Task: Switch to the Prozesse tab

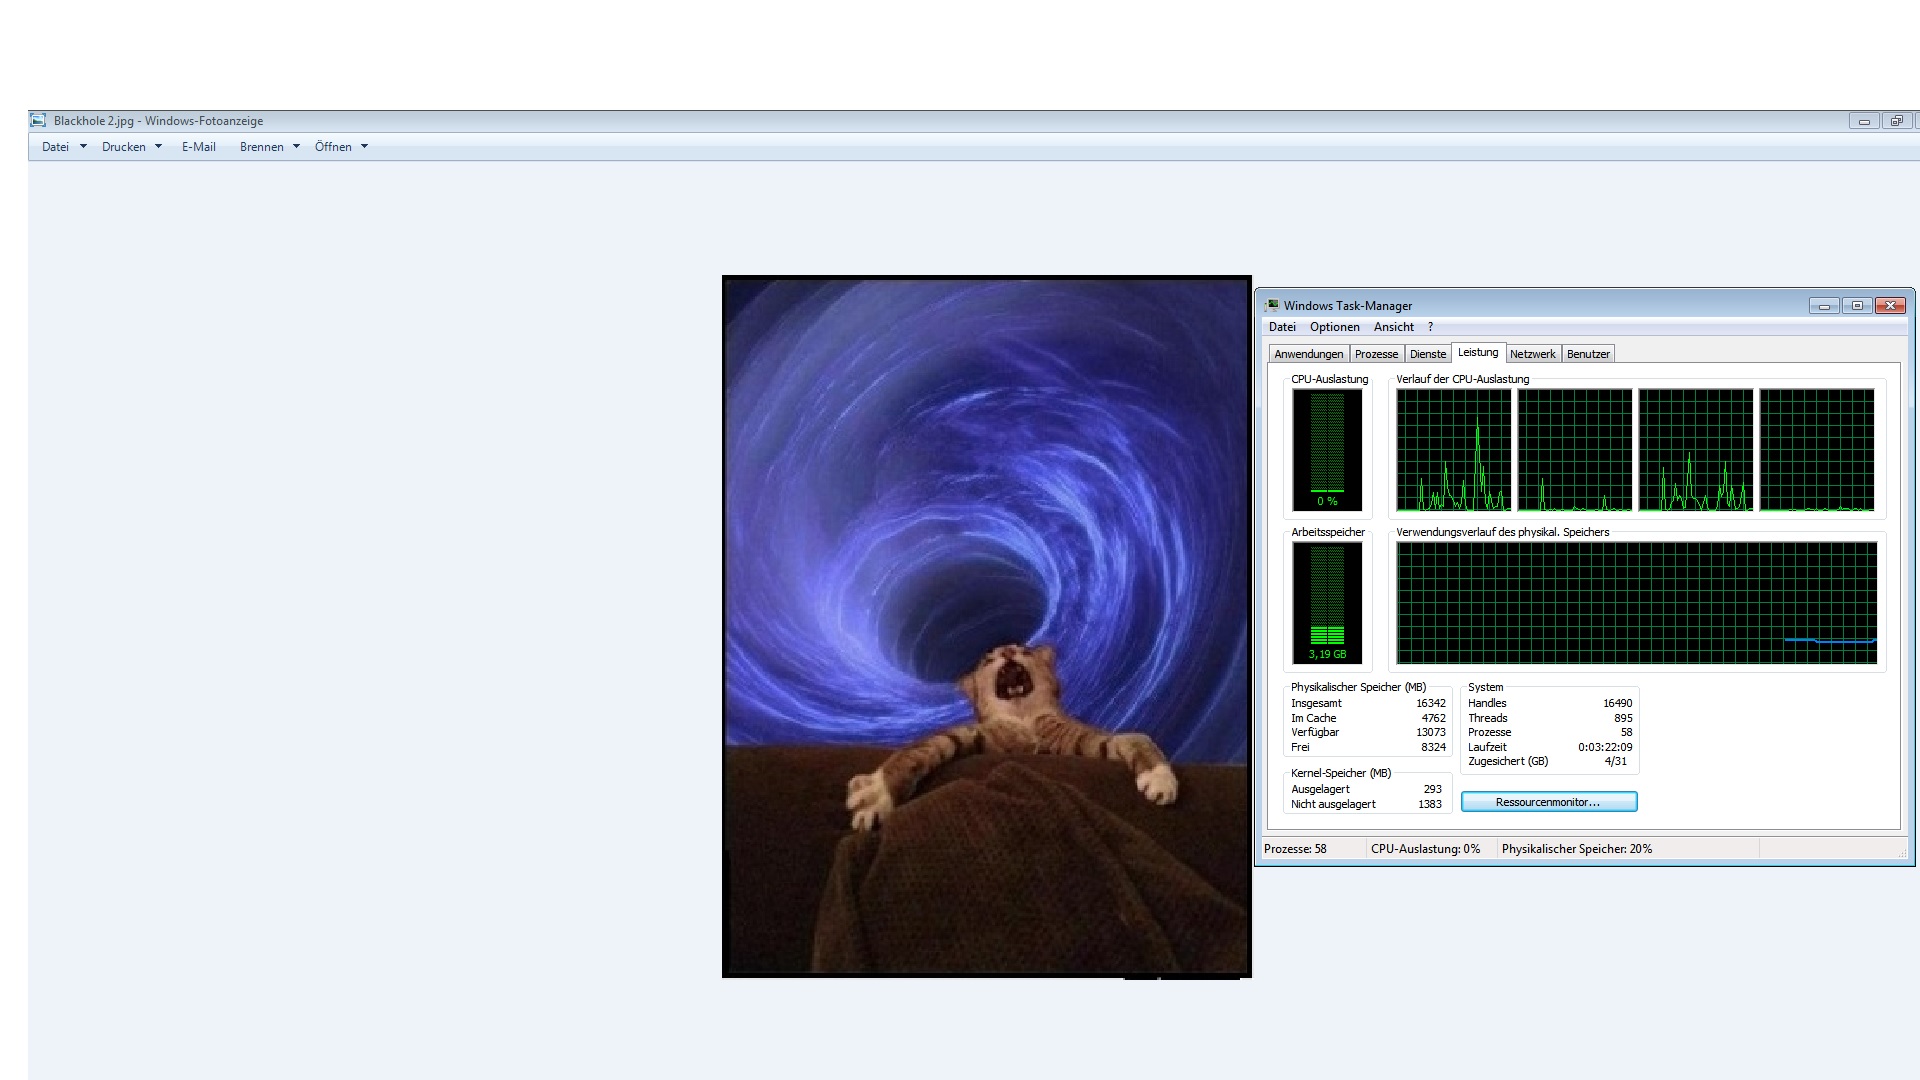Action: click(x=1376, y=354)
